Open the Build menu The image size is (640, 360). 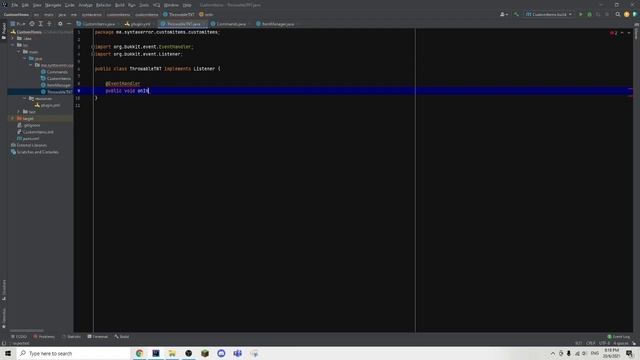(120, 5)
